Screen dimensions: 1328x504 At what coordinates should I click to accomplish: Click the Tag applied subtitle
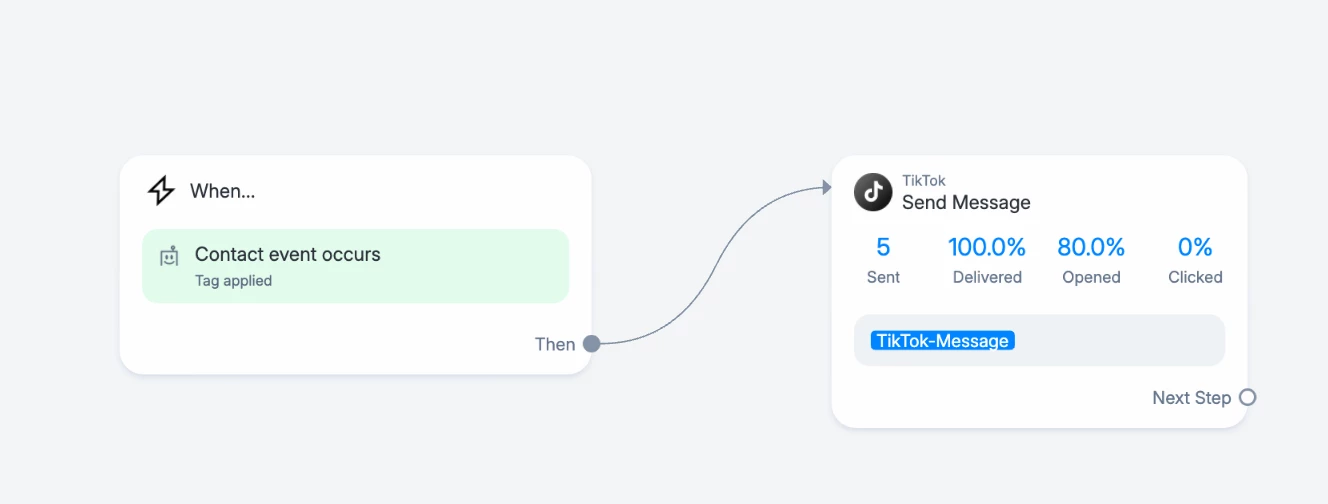pyautogui.click(x=233, y=281)
